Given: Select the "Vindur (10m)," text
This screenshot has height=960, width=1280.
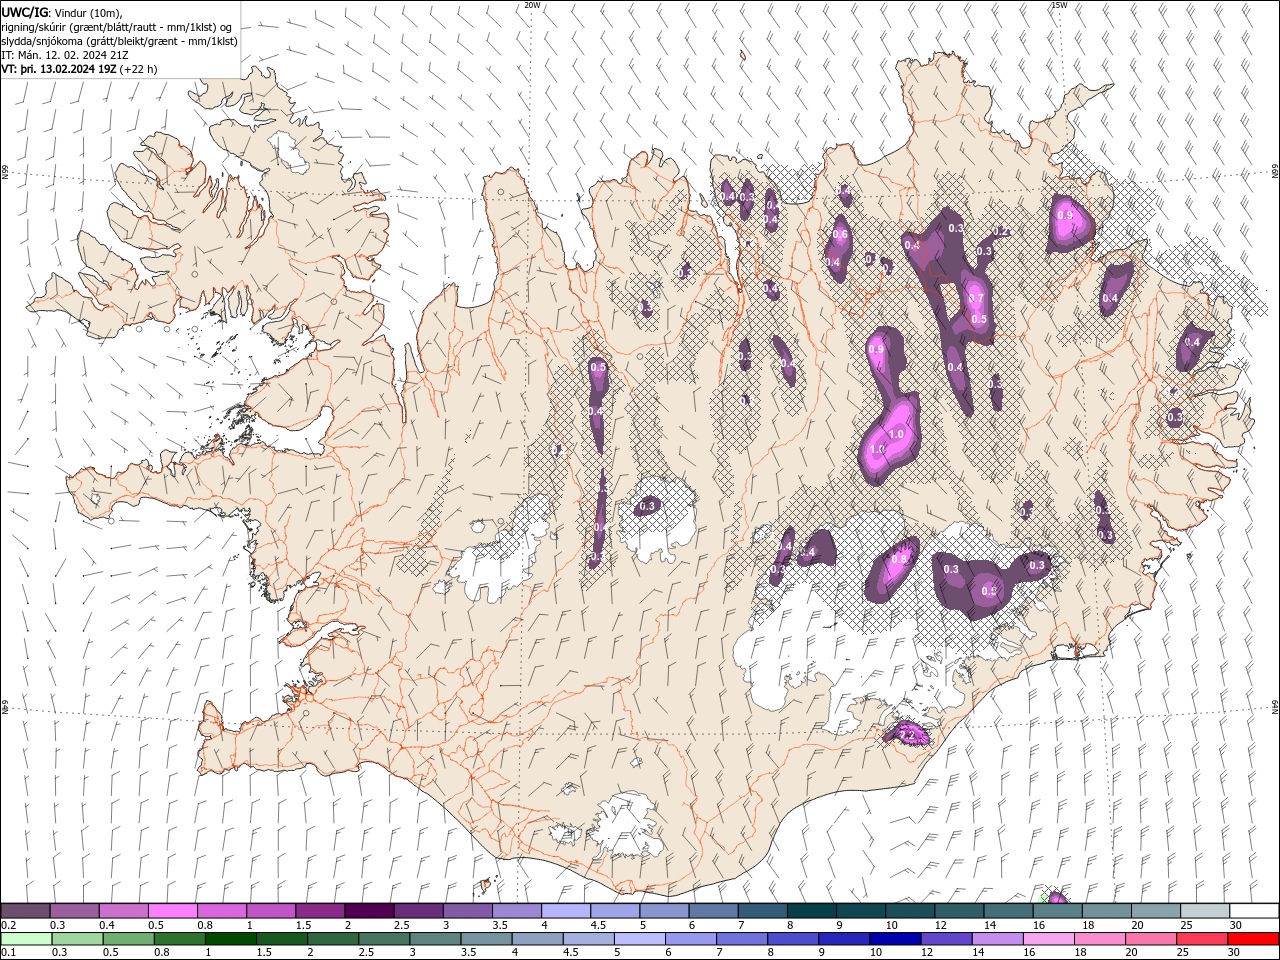Looking at the screenshot, I should pos(87,12).
